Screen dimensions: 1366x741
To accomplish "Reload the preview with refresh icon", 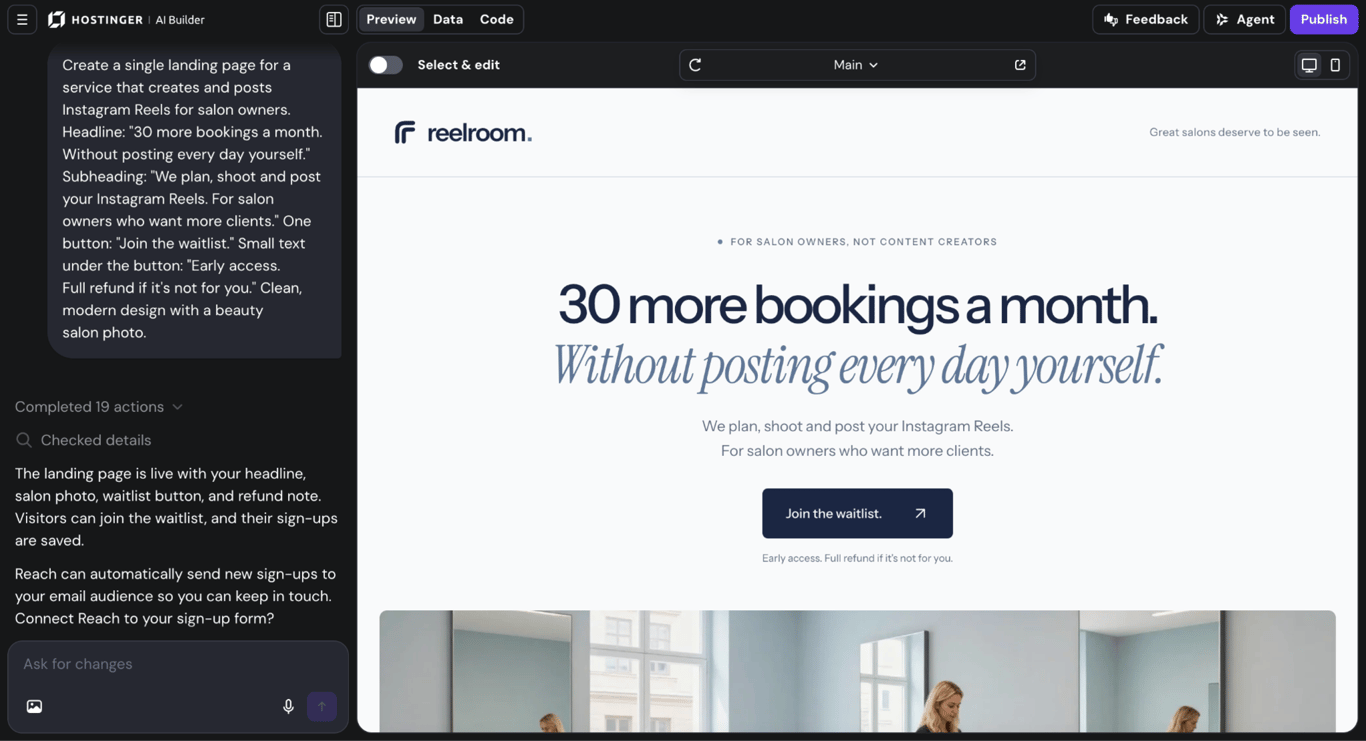I will click(695, 65).
